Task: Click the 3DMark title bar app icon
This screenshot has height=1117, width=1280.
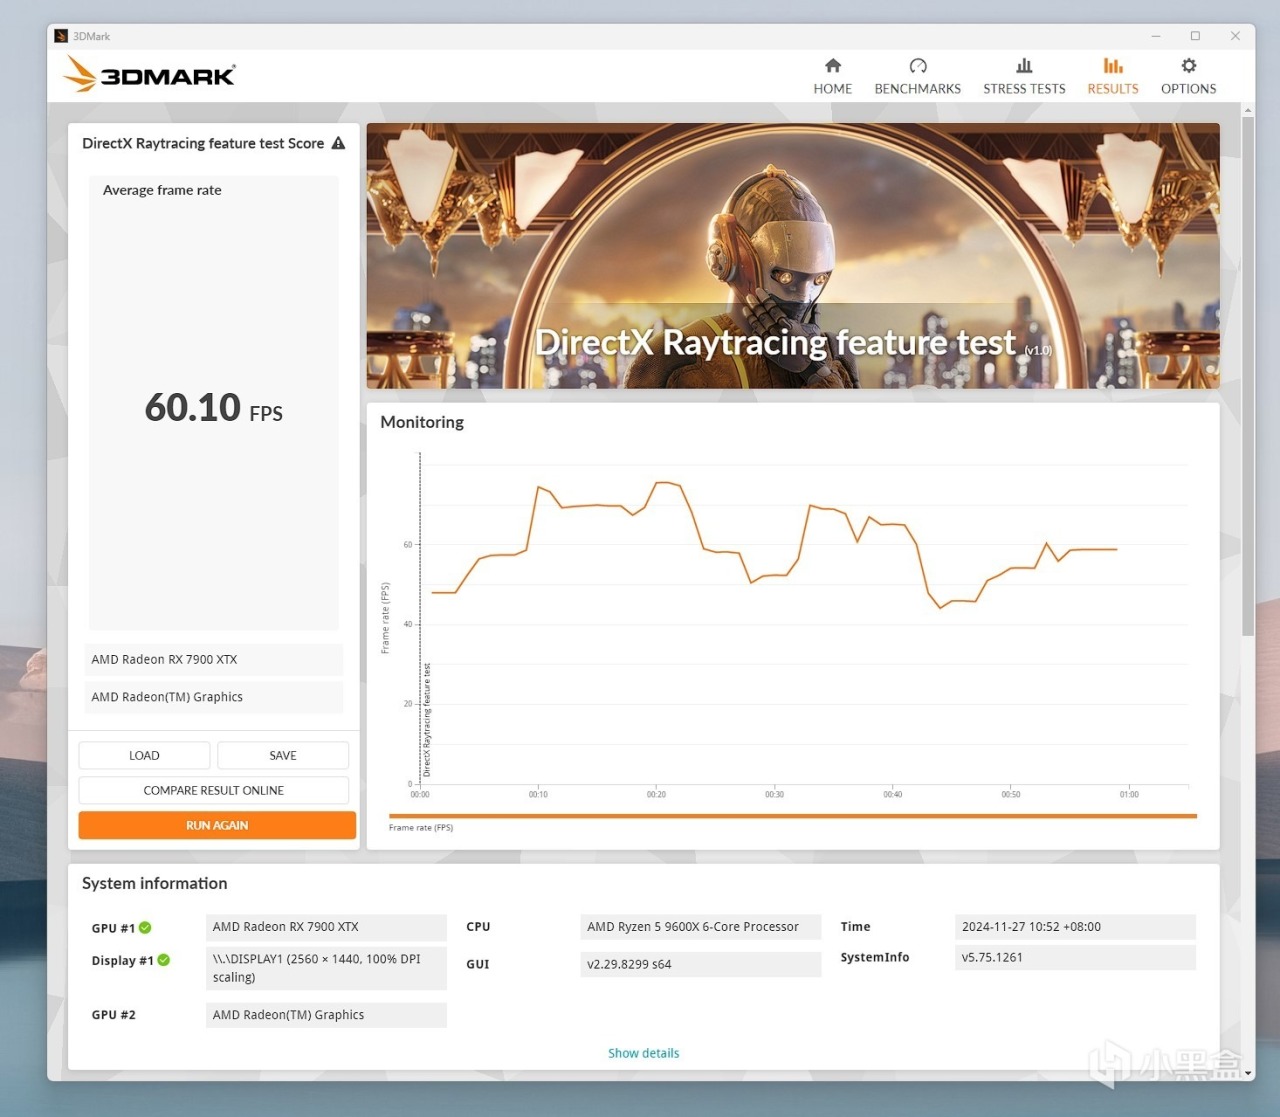Action: [61, 36]
